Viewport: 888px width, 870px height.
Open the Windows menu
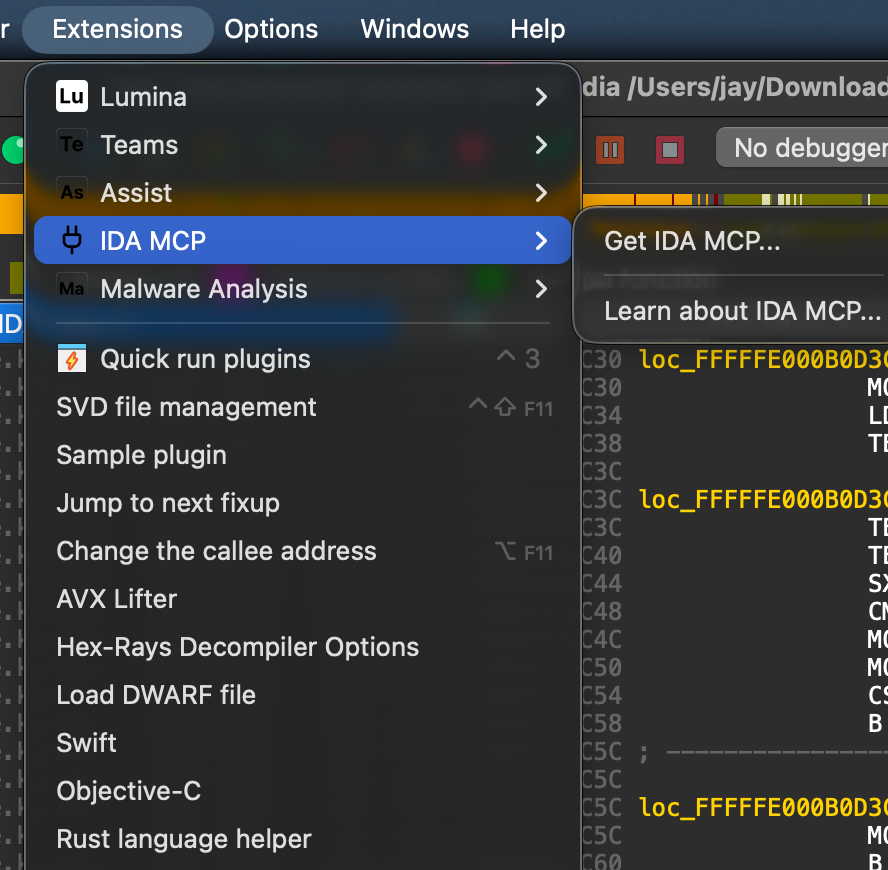point(415,29)
